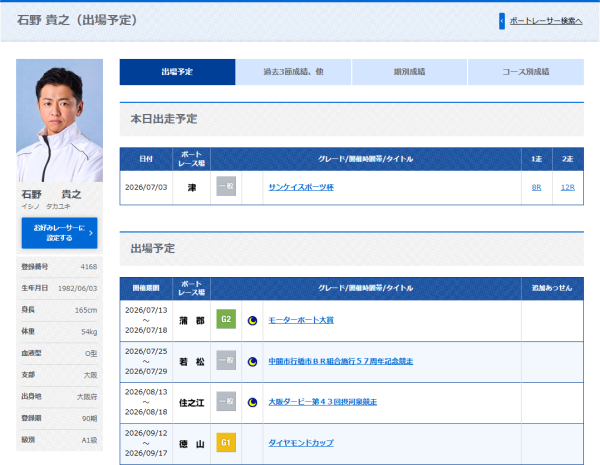Viewport: 600px width, 465px height.
Task: Click the 一般 grade badge in Wakamatsu row
Action: pos(226,360)
